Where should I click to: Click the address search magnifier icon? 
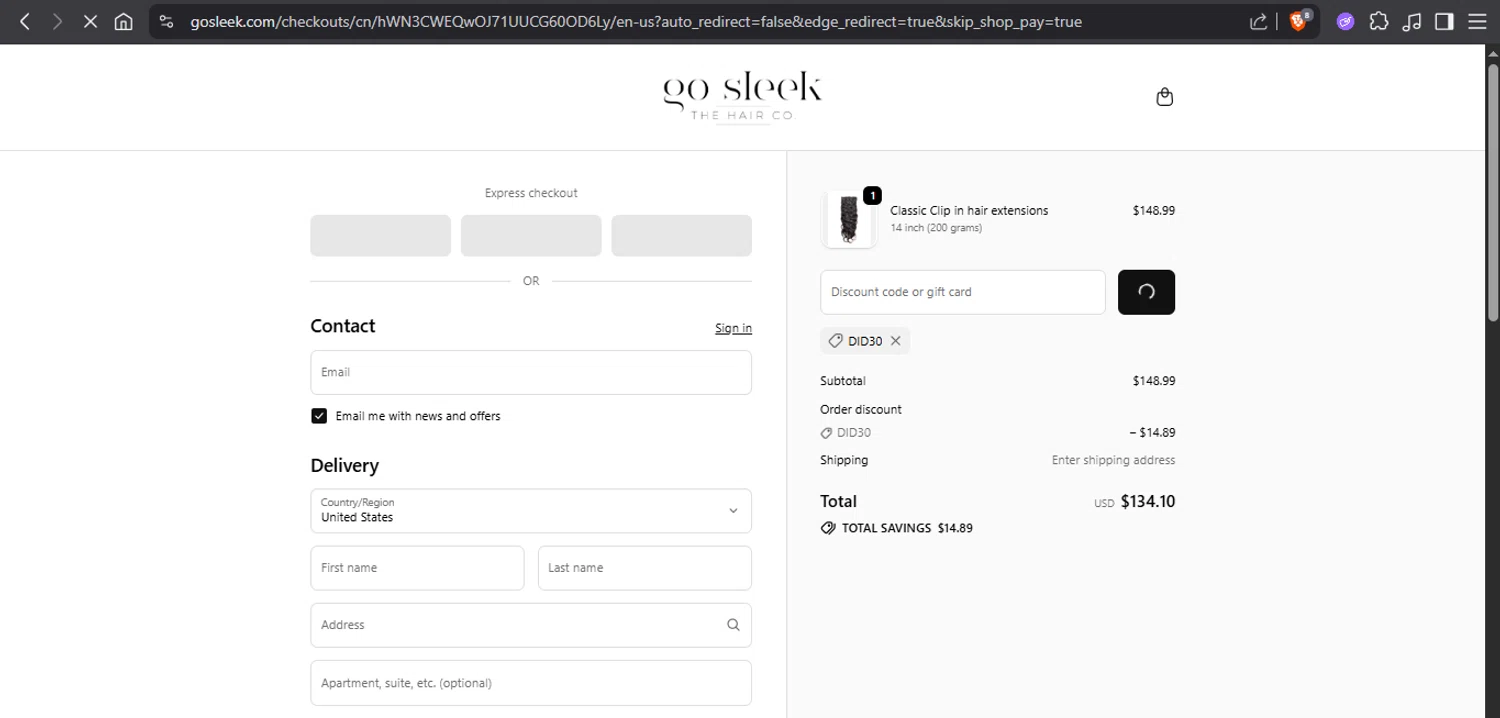(733, 625)
